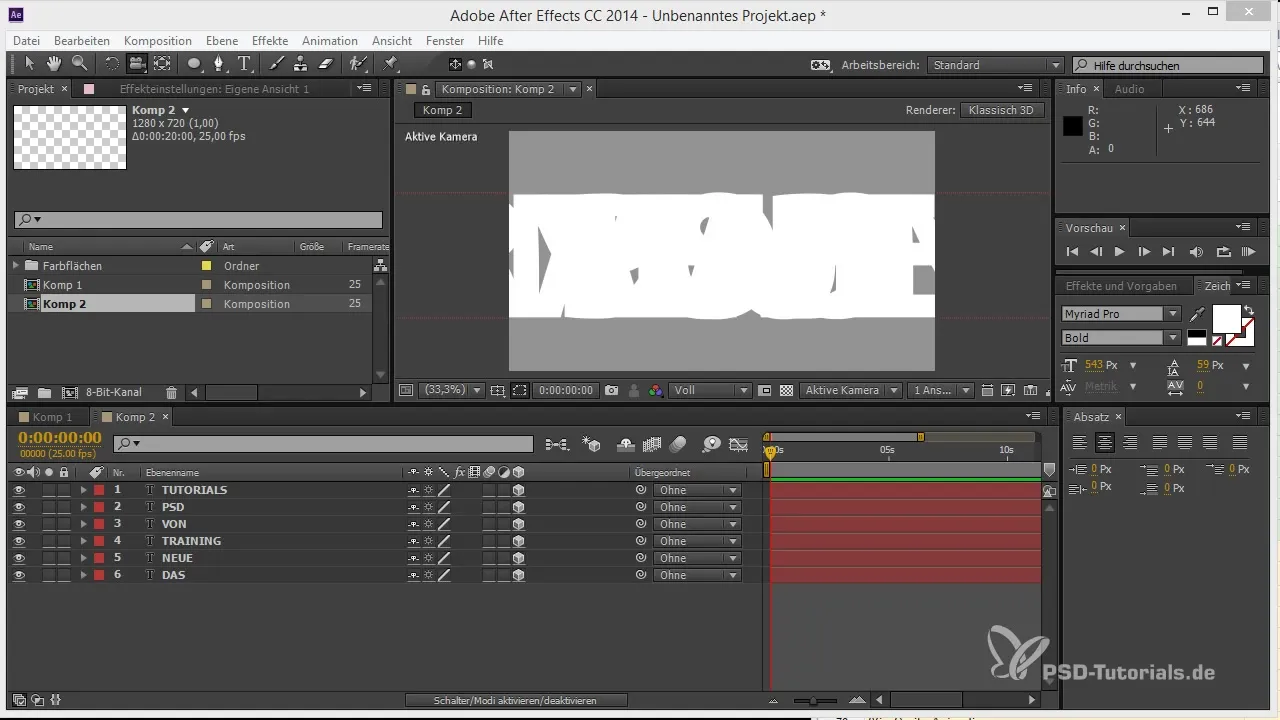The width and height of the screenshot is (1280, 720).
Task: Expand the TRAINING layer properties
Action: coord(84,541)
